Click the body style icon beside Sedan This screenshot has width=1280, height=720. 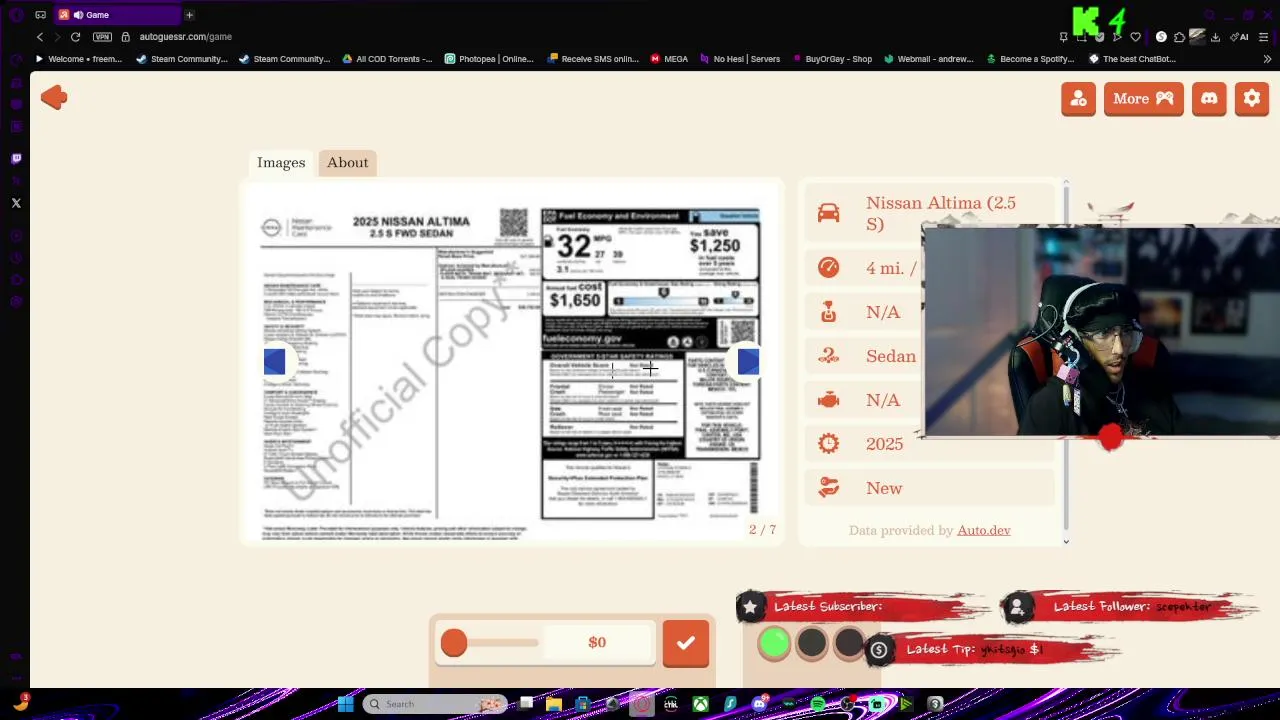(828, 355)
